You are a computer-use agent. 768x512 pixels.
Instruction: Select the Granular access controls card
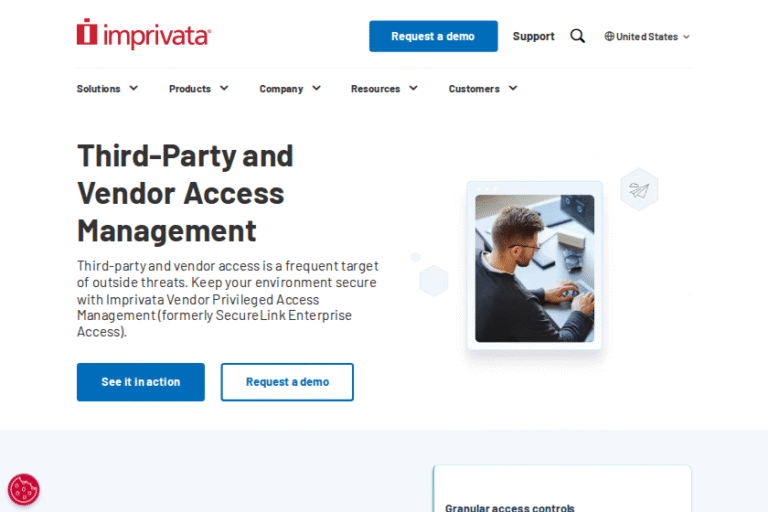[x=562, y=488]
